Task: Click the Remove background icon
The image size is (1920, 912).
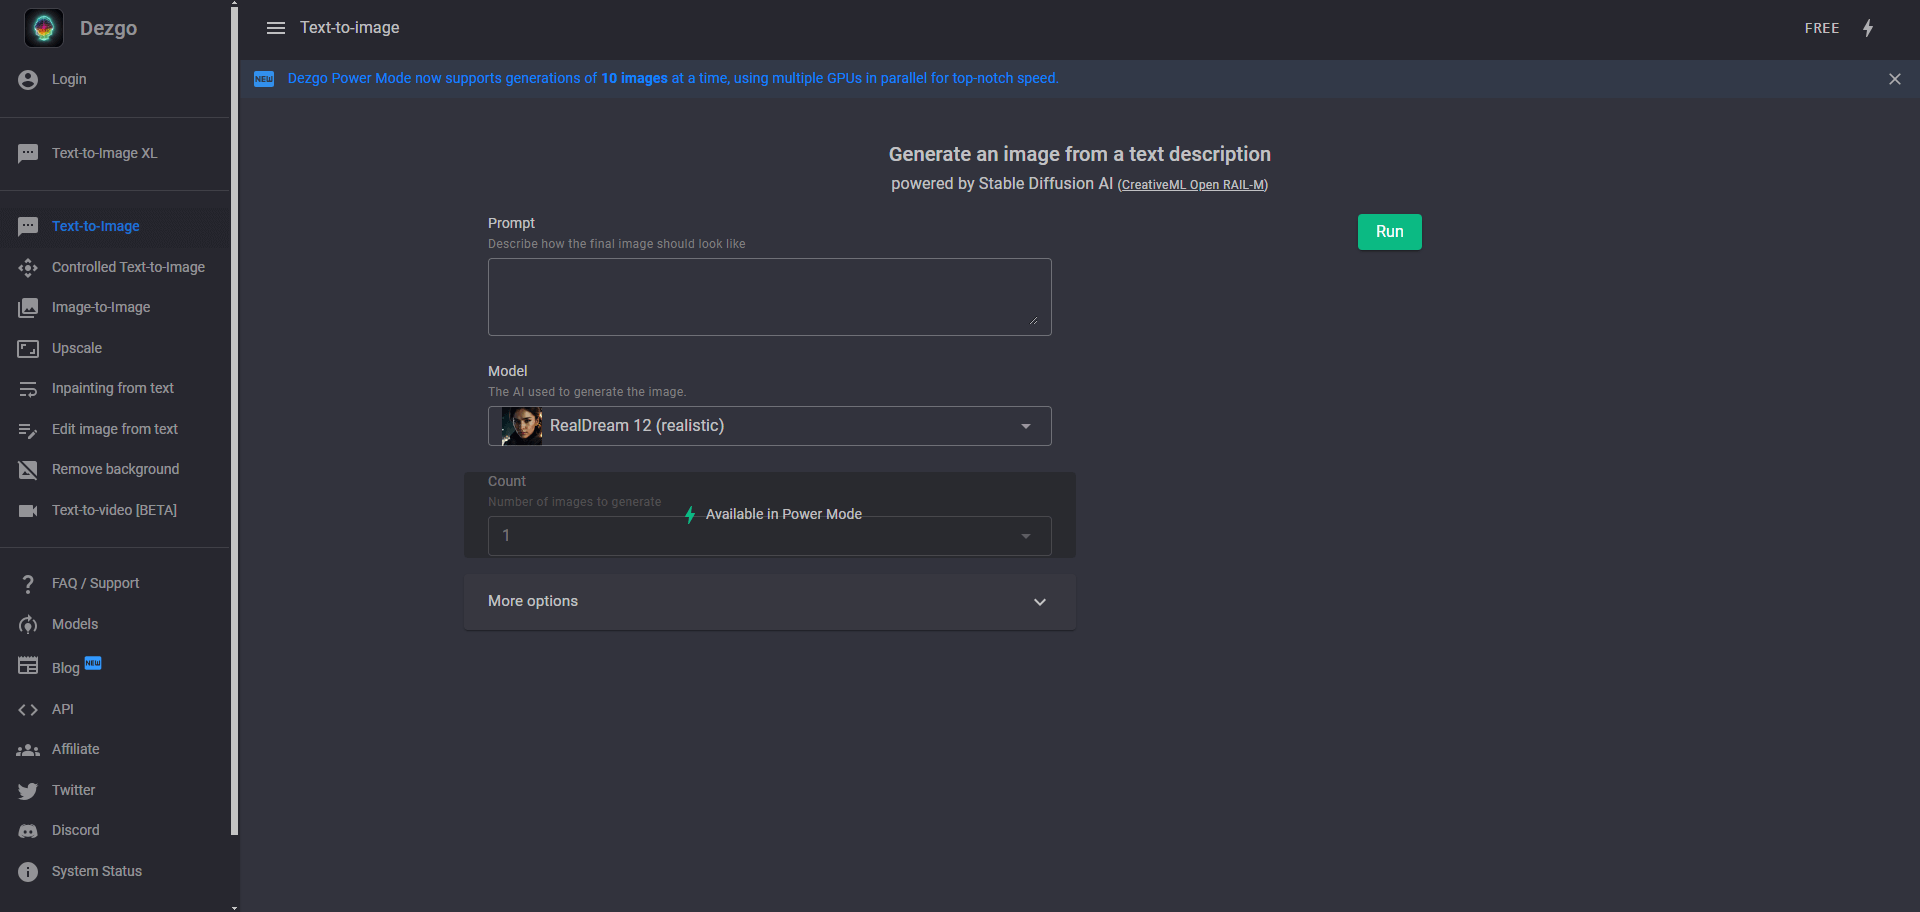Action: pos(28,469)
